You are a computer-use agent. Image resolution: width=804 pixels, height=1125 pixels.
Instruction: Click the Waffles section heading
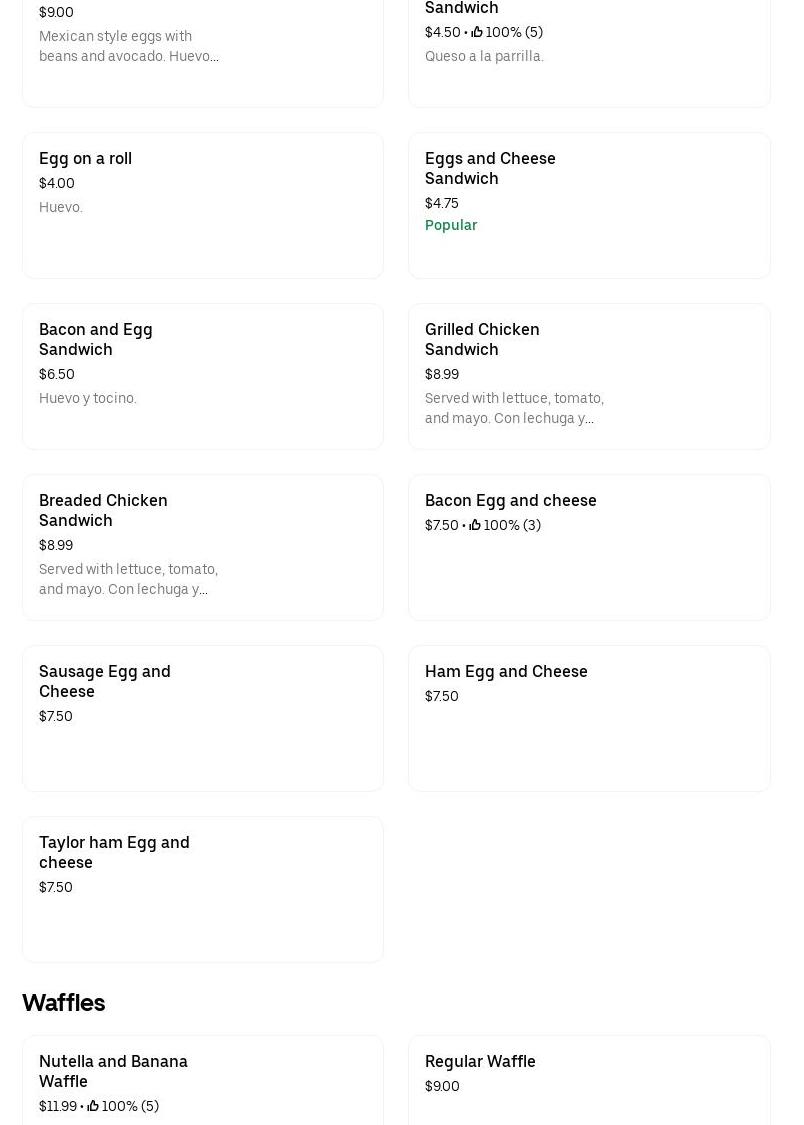[x=63, y=1002]
